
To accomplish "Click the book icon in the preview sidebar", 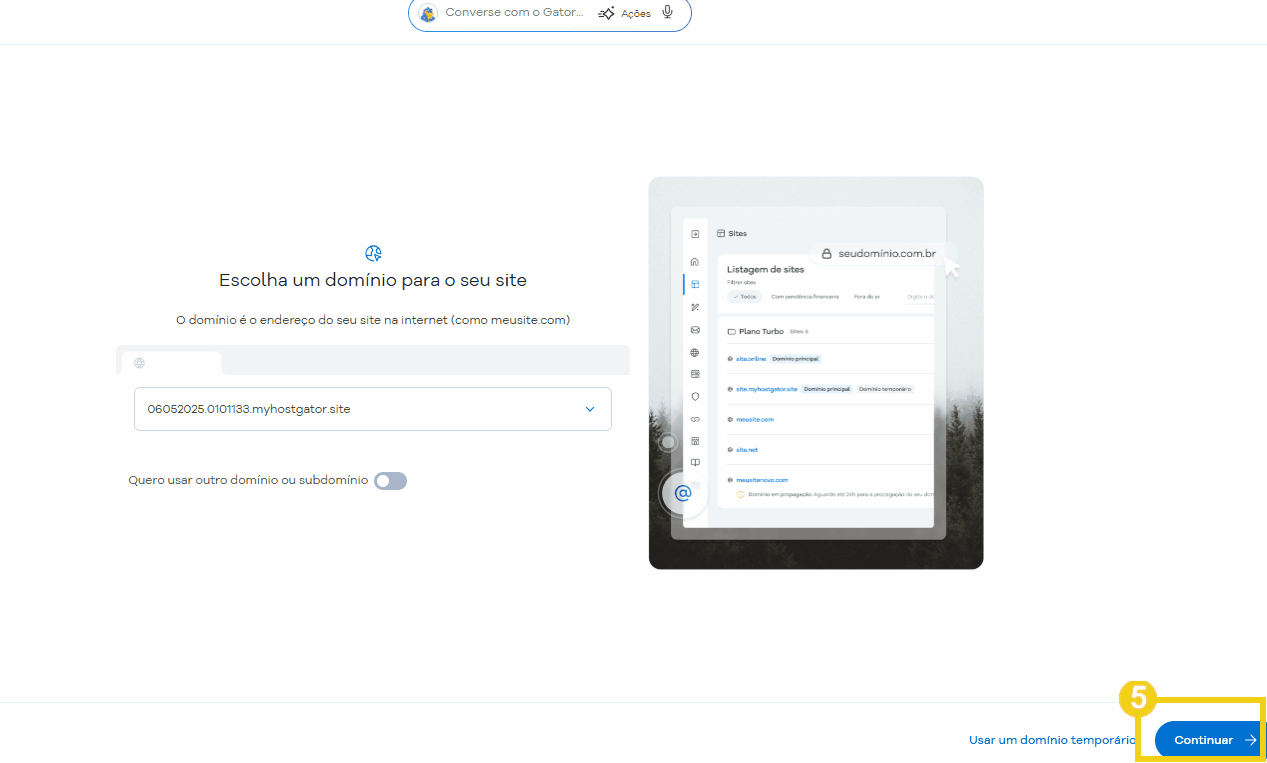I will pyautogui.click(x=694, y=462).
